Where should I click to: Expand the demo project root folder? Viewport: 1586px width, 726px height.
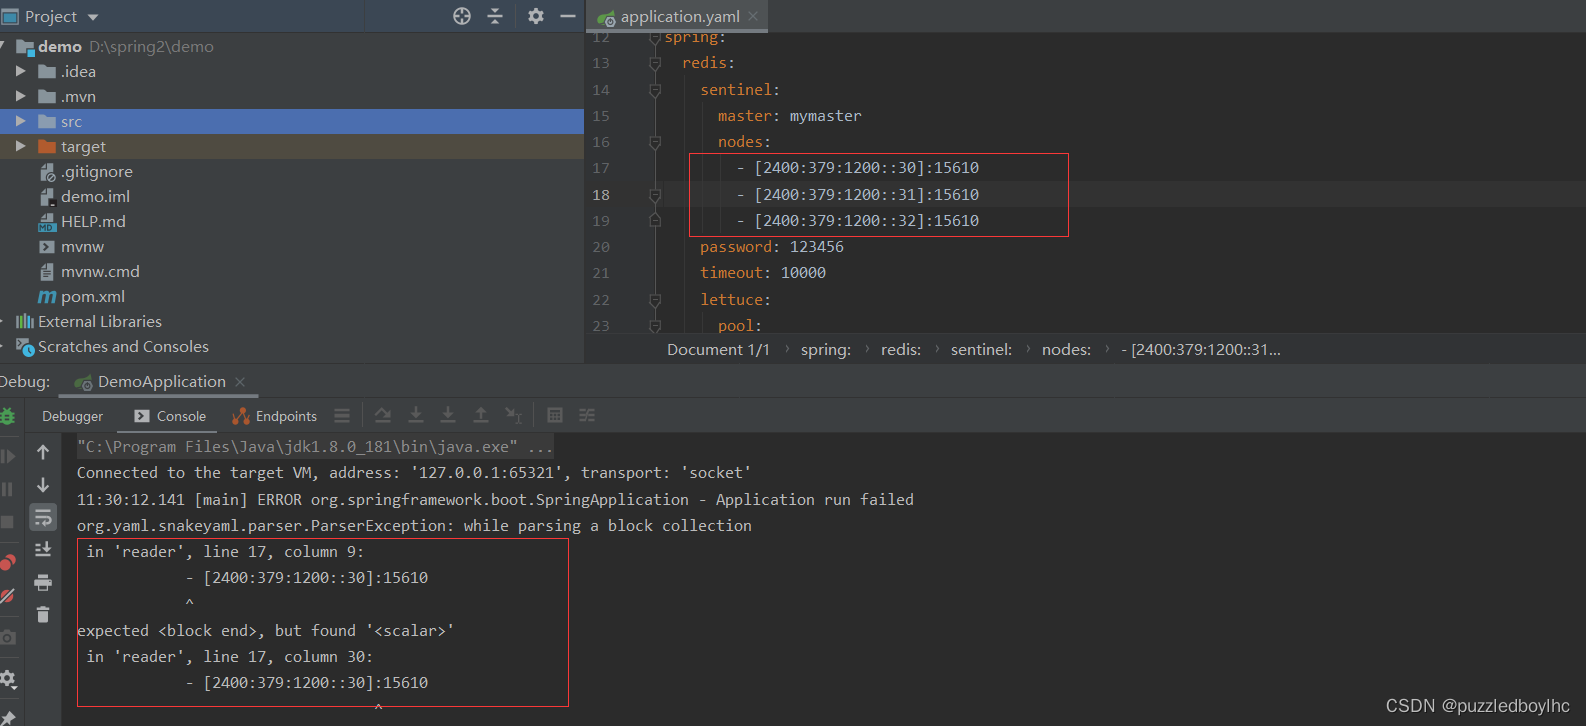(x=3, y=46)
